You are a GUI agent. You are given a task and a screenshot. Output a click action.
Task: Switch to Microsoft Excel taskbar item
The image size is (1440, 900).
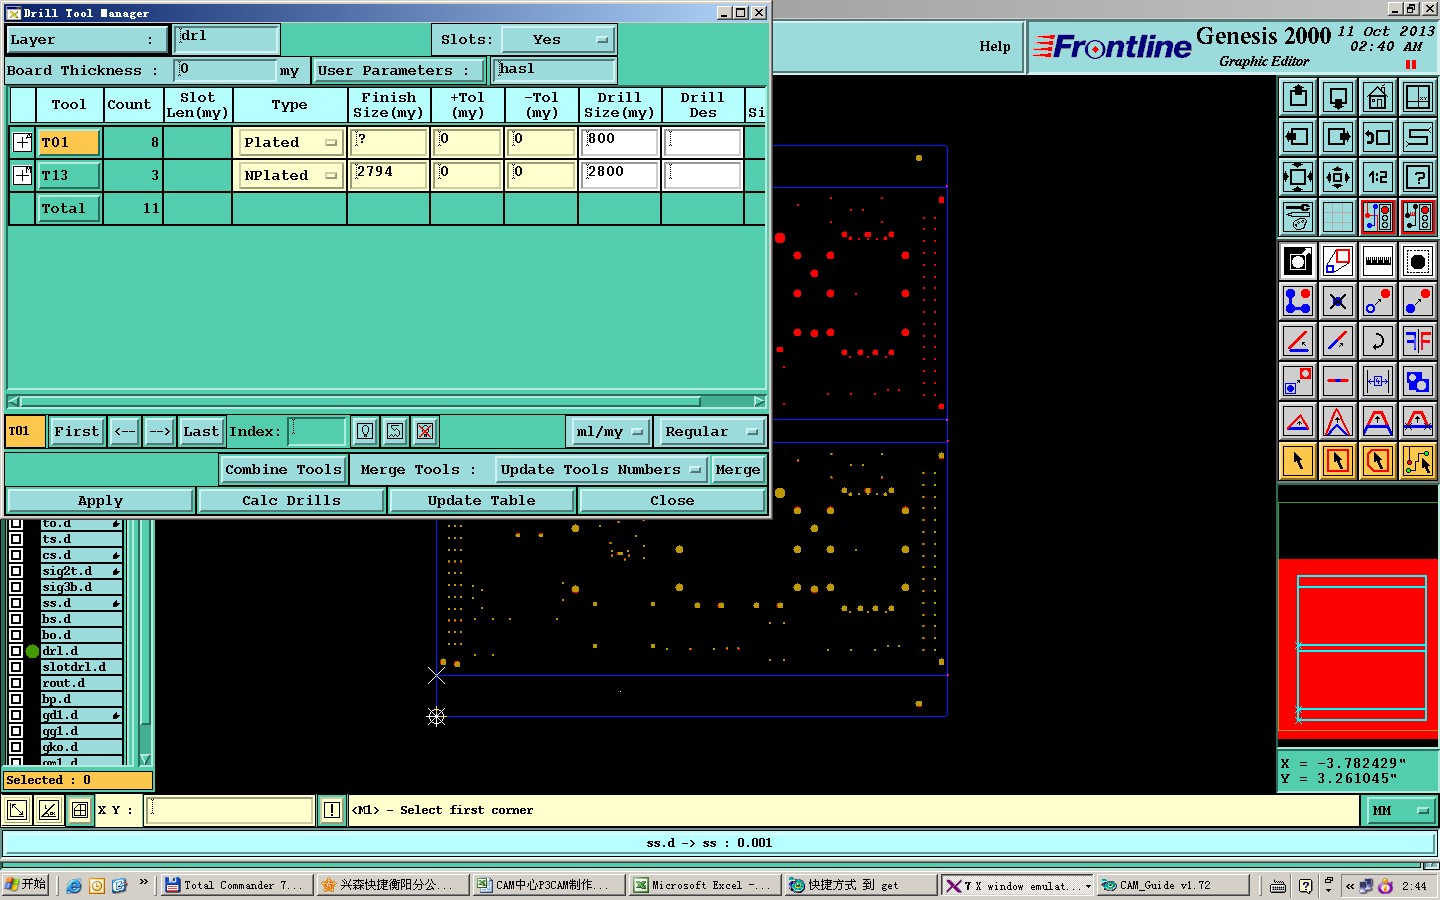(705, 885)
